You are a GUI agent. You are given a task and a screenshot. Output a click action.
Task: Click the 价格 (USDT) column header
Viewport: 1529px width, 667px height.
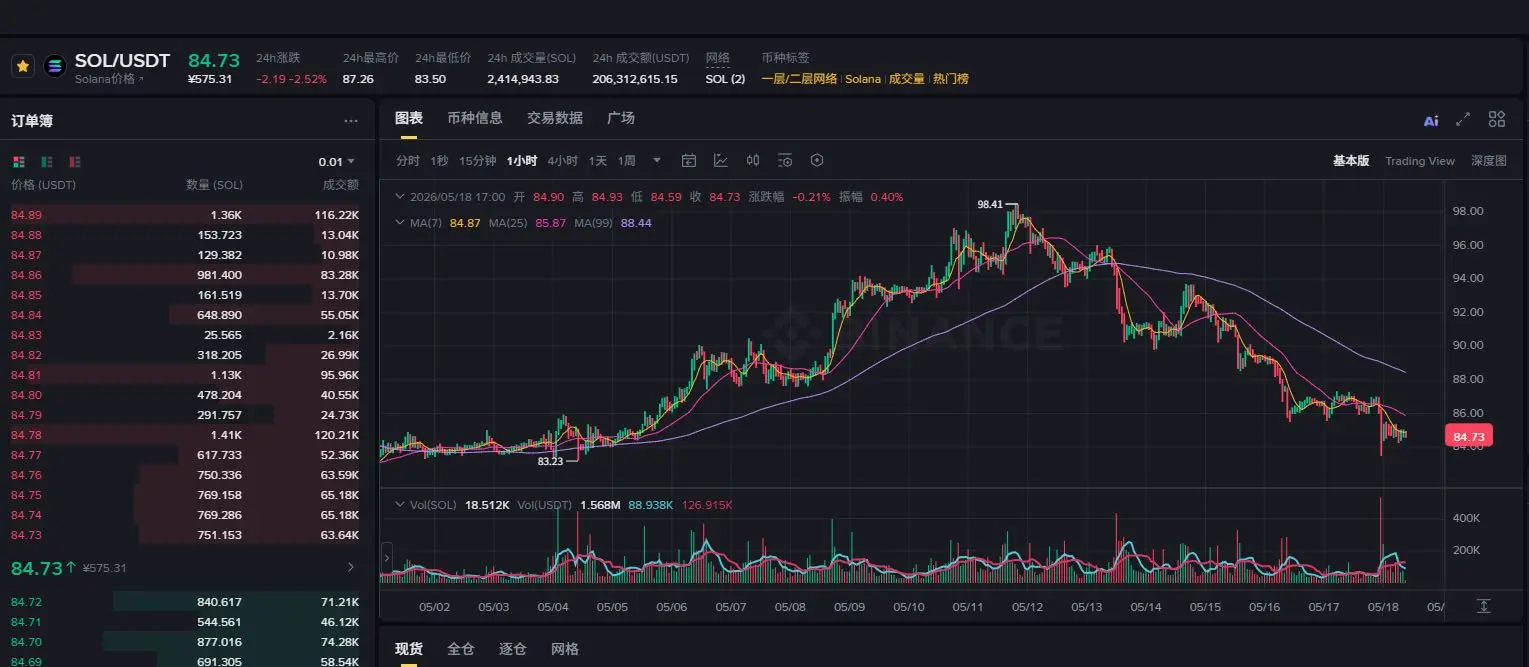coord(43,185)
